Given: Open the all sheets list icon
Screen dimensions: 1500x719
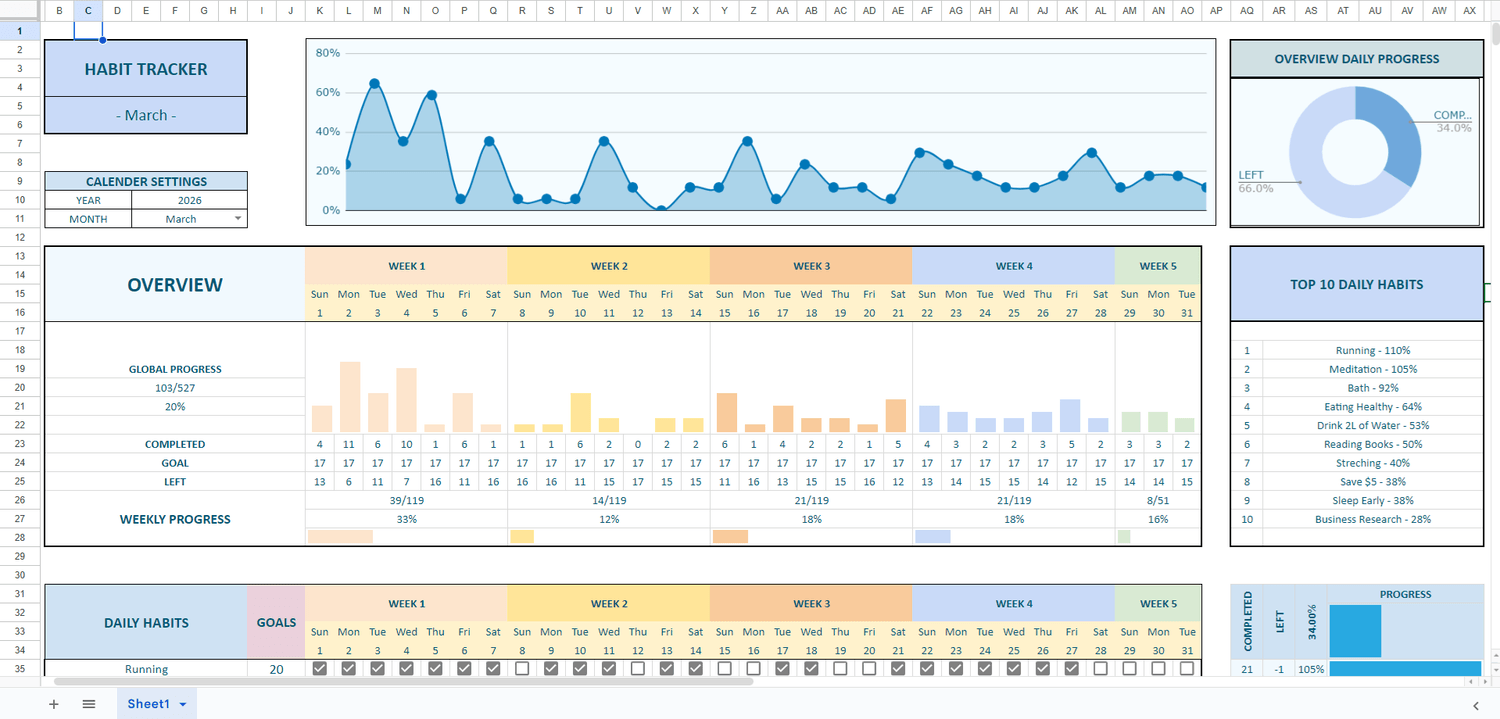Looking at the screenshot, I should 89,704.
